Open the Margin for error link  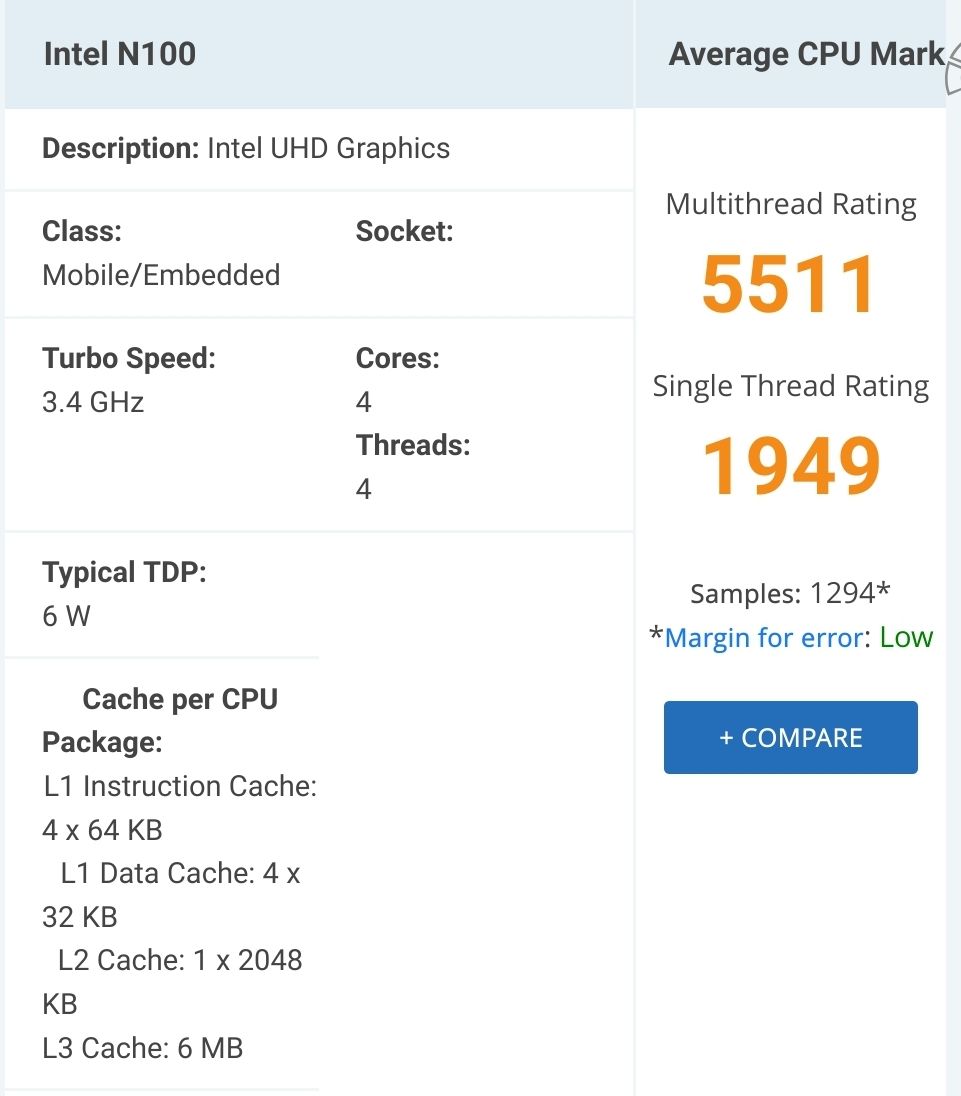tap(762, 638)
